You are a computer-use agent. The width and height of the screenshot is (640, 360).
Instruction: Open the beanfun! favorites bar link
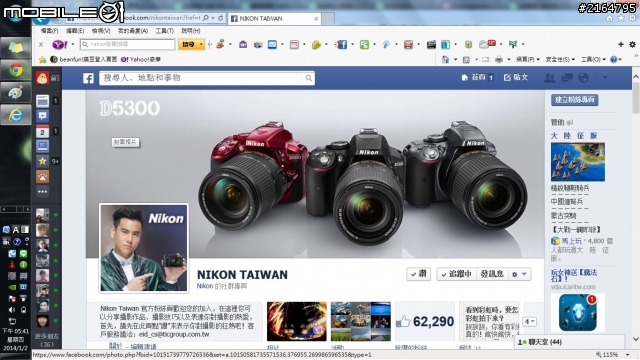83,60
